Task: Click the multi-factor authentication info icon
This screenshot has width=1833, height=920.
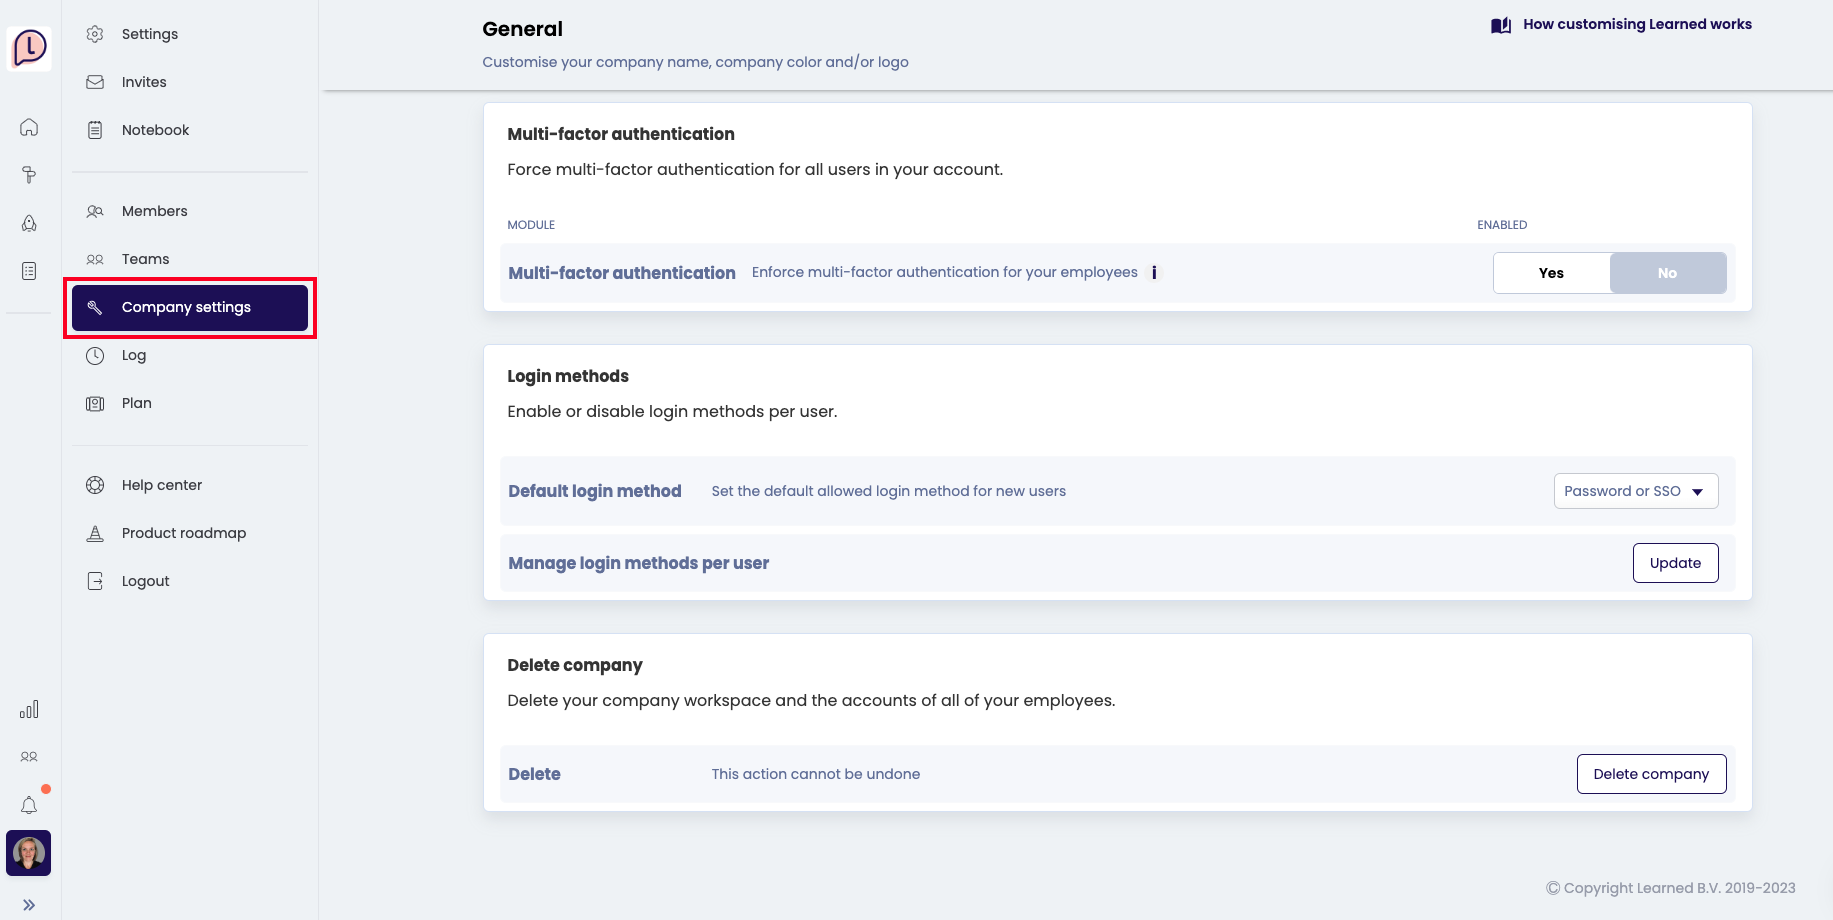Action: tap(1154, 273)
